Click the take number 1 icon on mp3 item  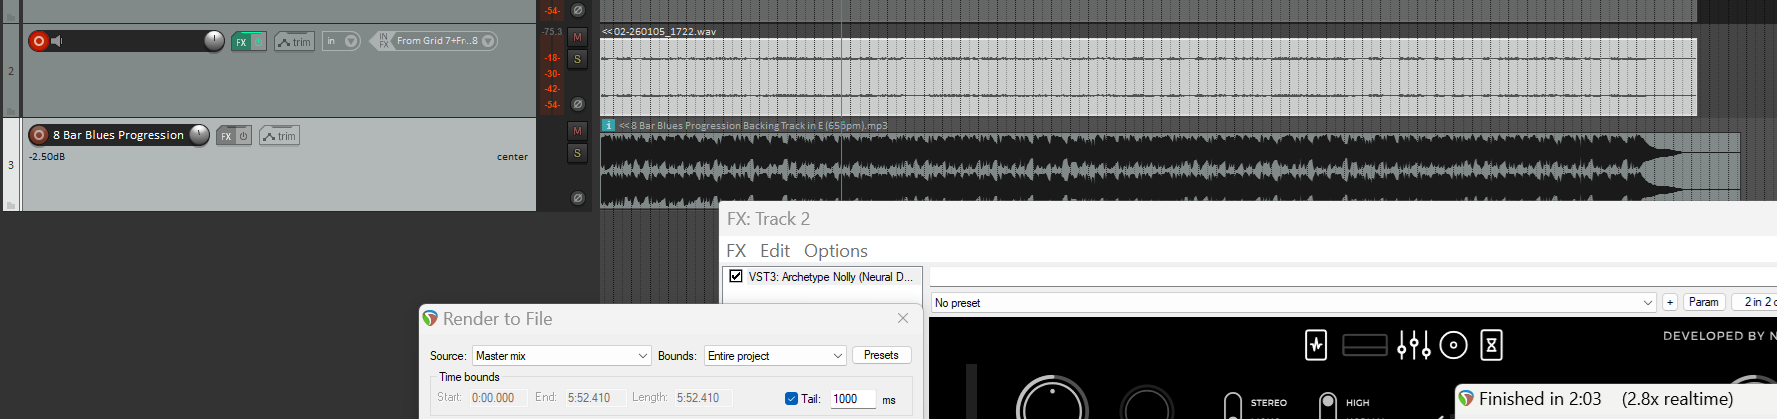pyautogui.click(x=608, y=126)
